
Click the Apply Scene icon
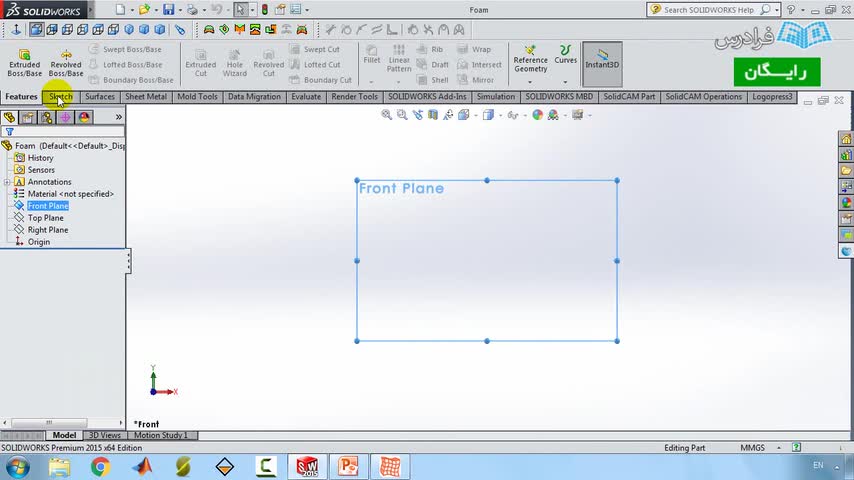pyautogui.click(x=553, y=115)
